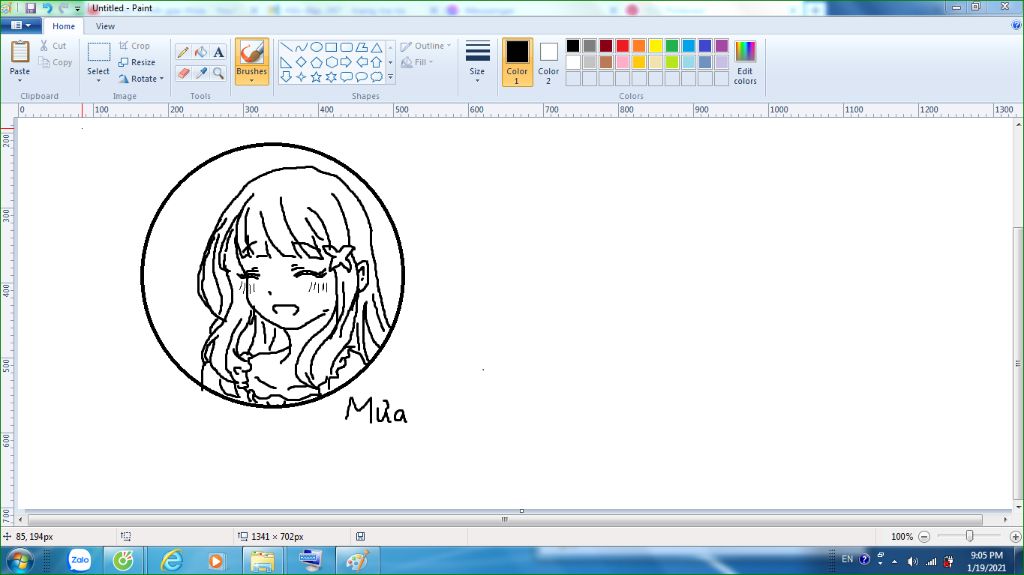Pick the yellow color swatch
The image size is (1024, 575).
656,46
